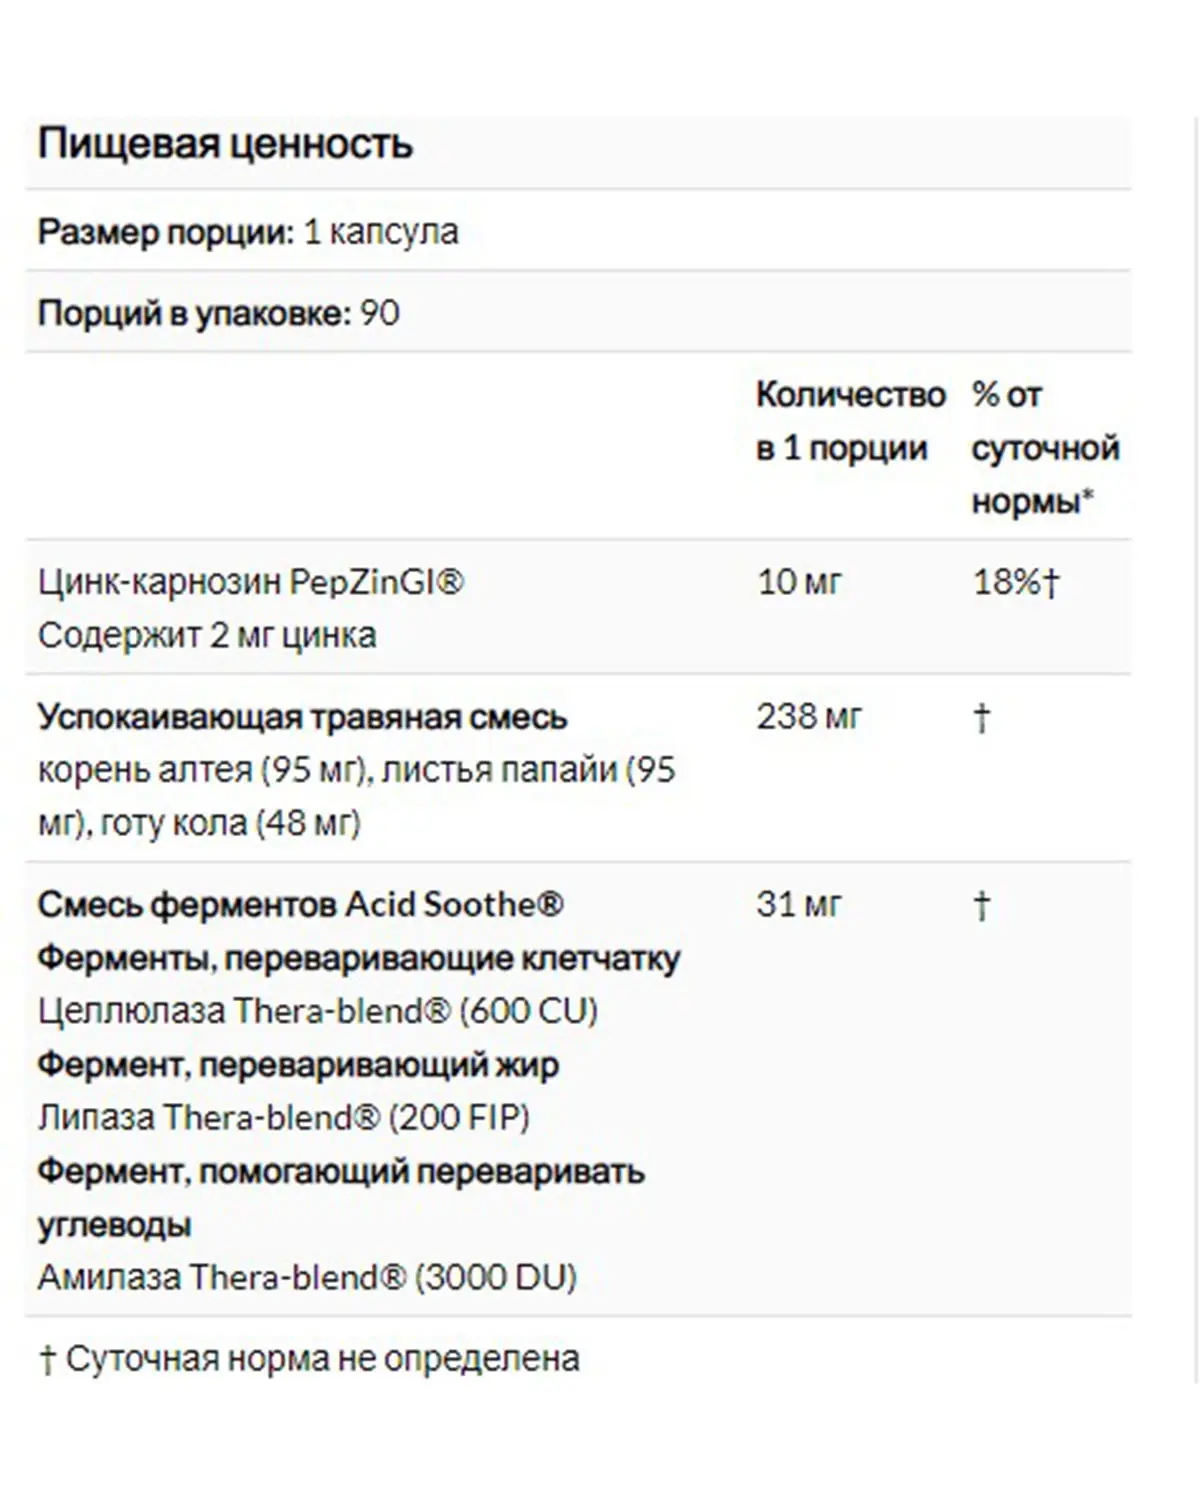The image size is (1200, 1500).
Task: Click 'Смесь ферментов Acid Soothe®' title
Action: point(301,904)
